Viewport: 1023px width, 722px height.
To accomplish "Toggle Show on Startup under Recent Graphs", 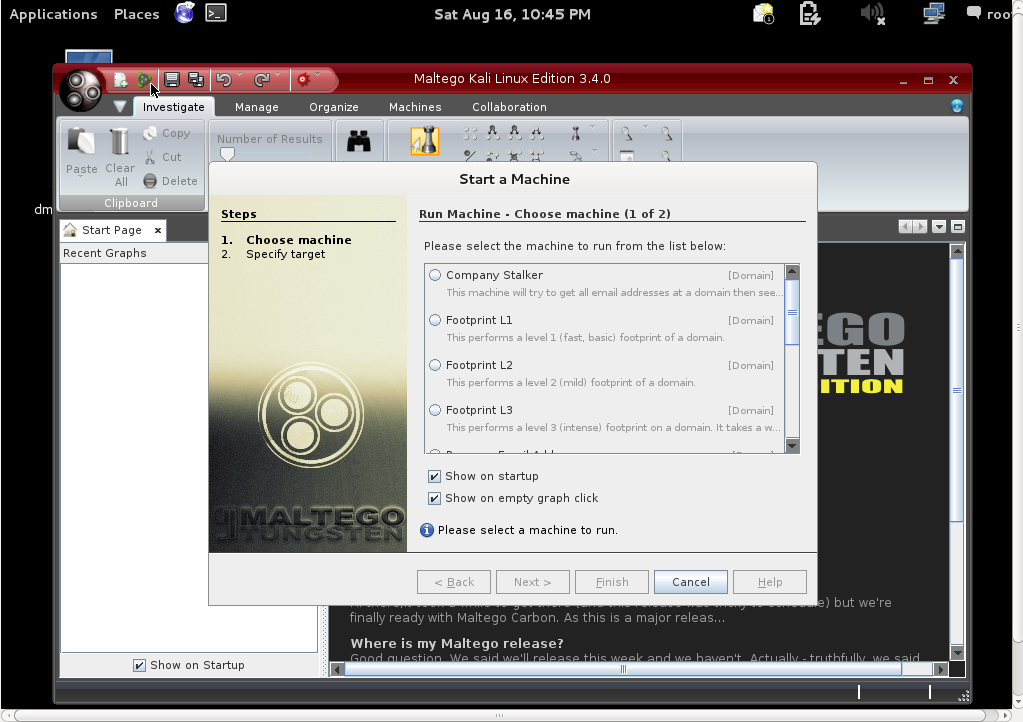I will pos(140,665).
